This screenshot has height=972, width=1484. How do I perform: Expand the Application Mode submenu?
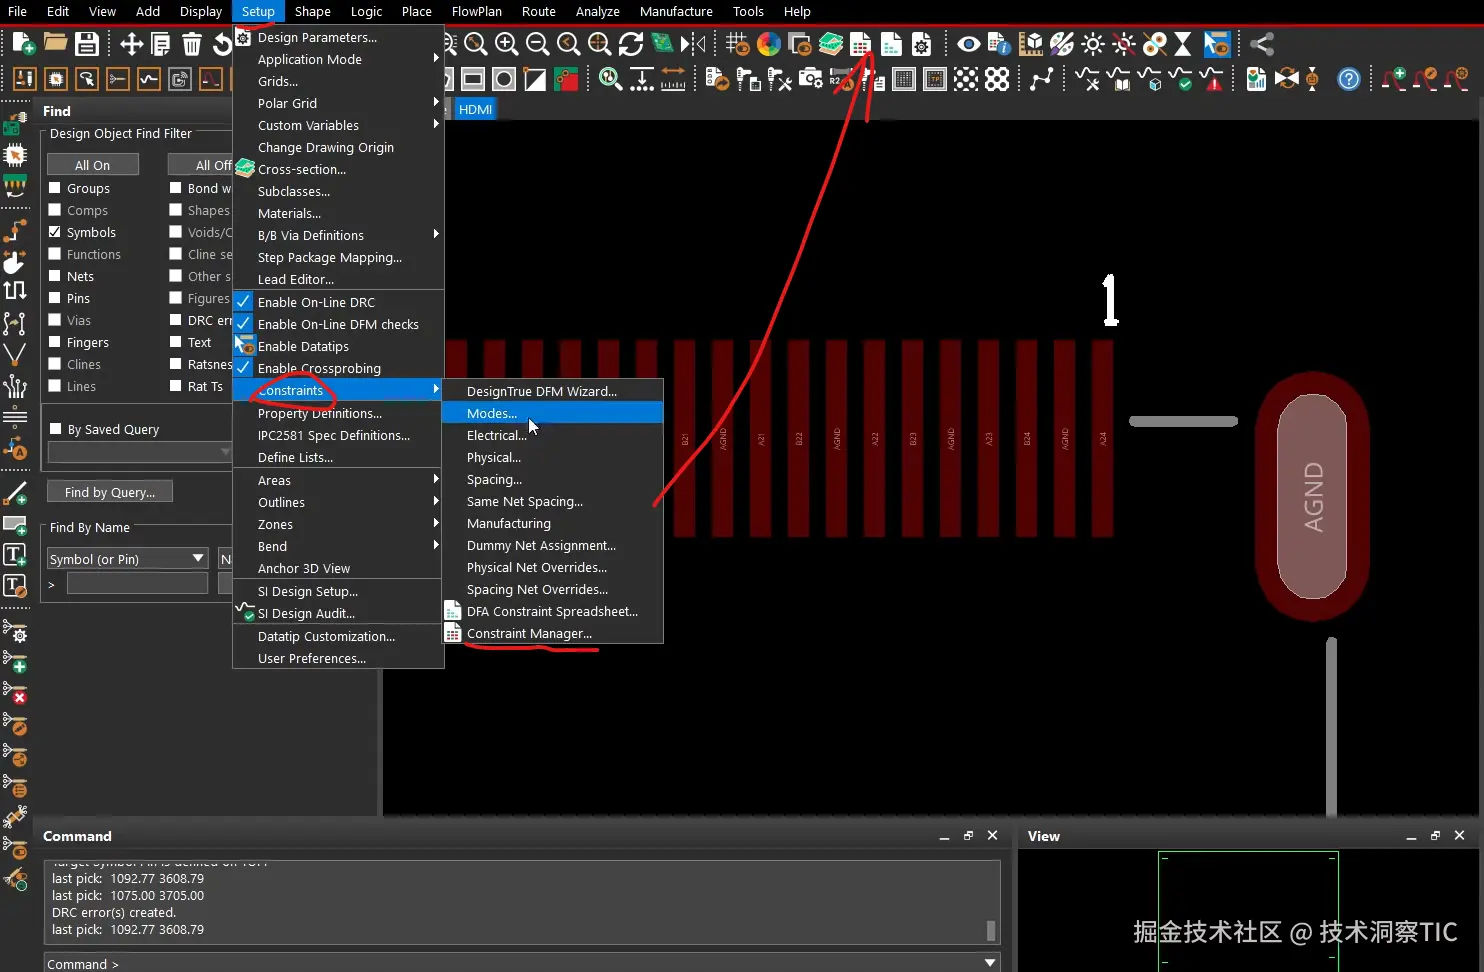(x=338, y=59)
